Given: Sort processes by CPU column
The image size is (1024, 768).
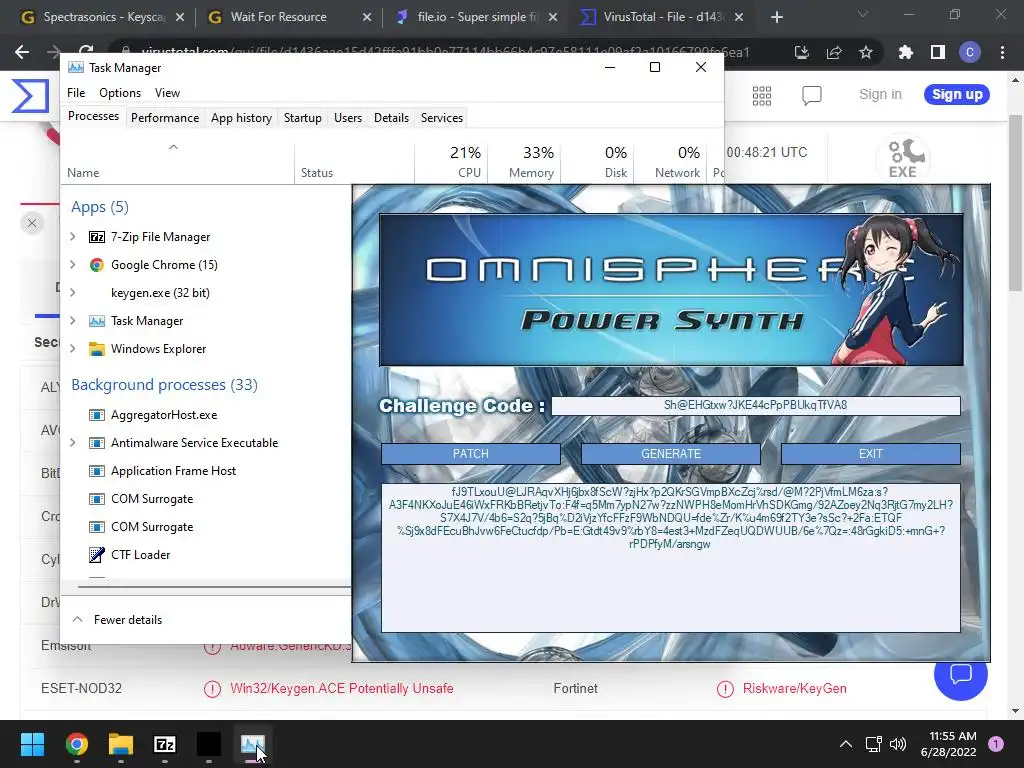Looking at the screenshot, I should pos(452,161).
